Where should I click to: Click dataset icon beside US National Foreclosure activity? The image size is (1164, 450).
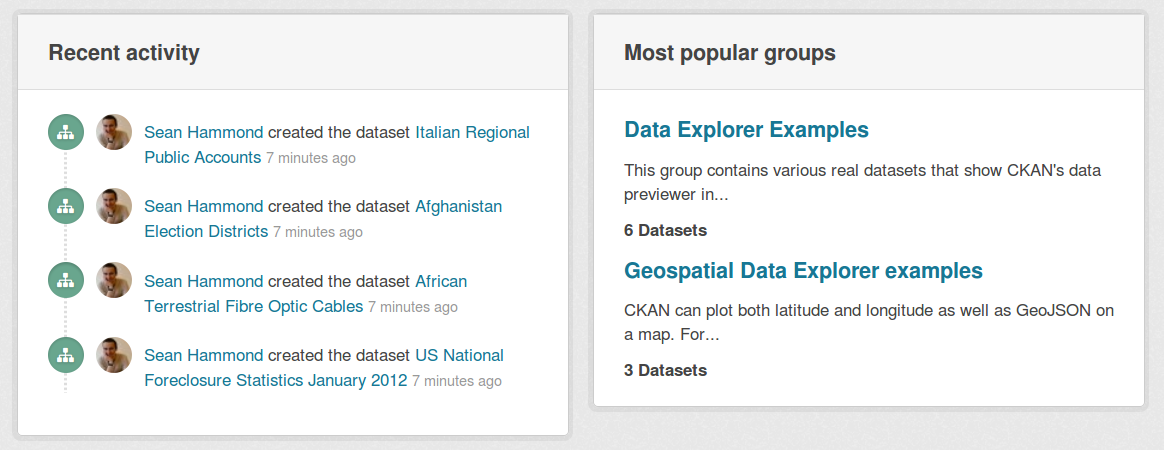point(66,355)
